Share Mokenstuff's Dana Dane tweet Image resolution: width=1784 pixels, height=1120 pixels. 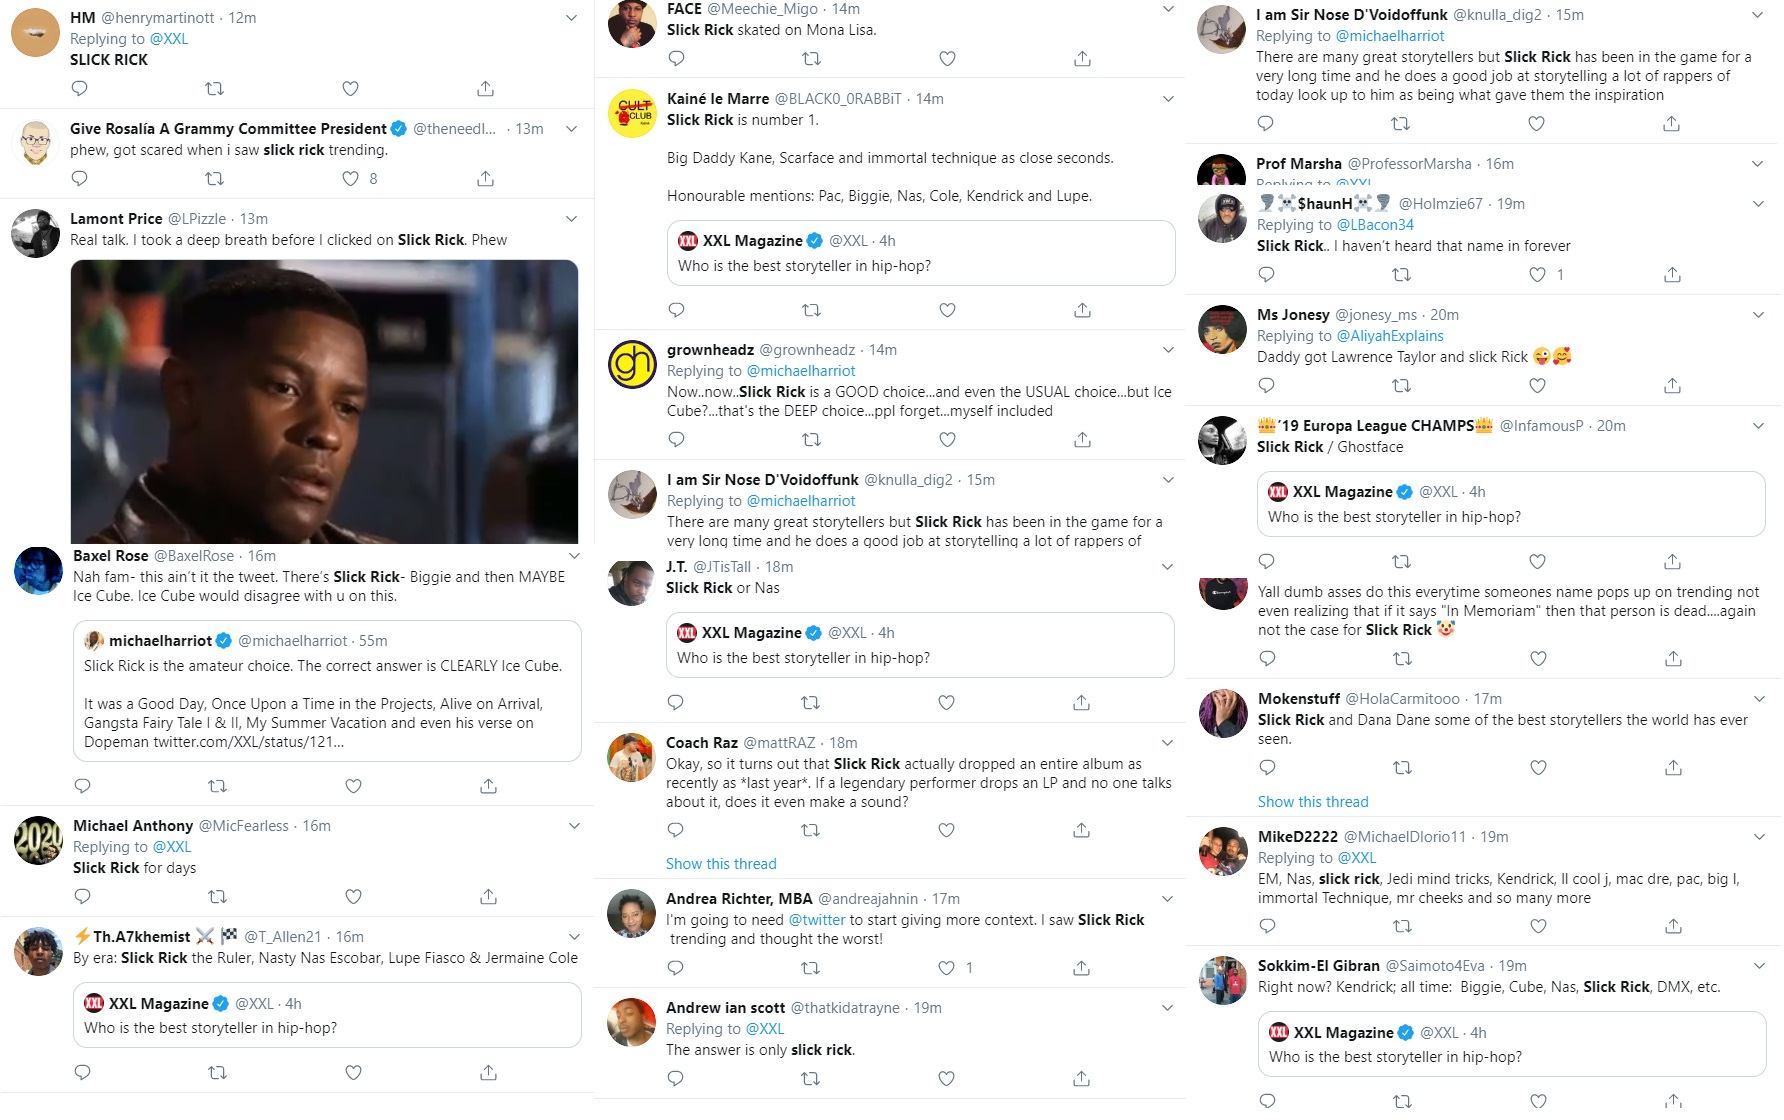point(1673,768)
